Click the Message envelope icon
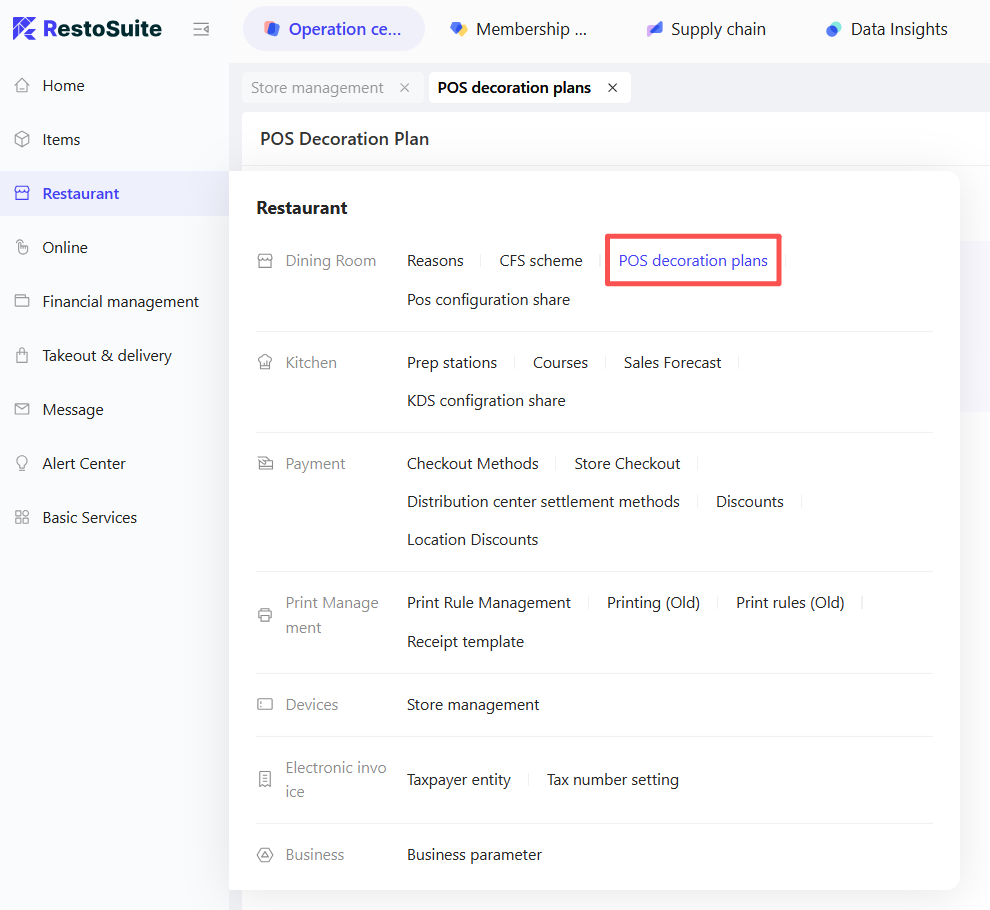This screenshot has height=910, width=990. click(22, 410)
